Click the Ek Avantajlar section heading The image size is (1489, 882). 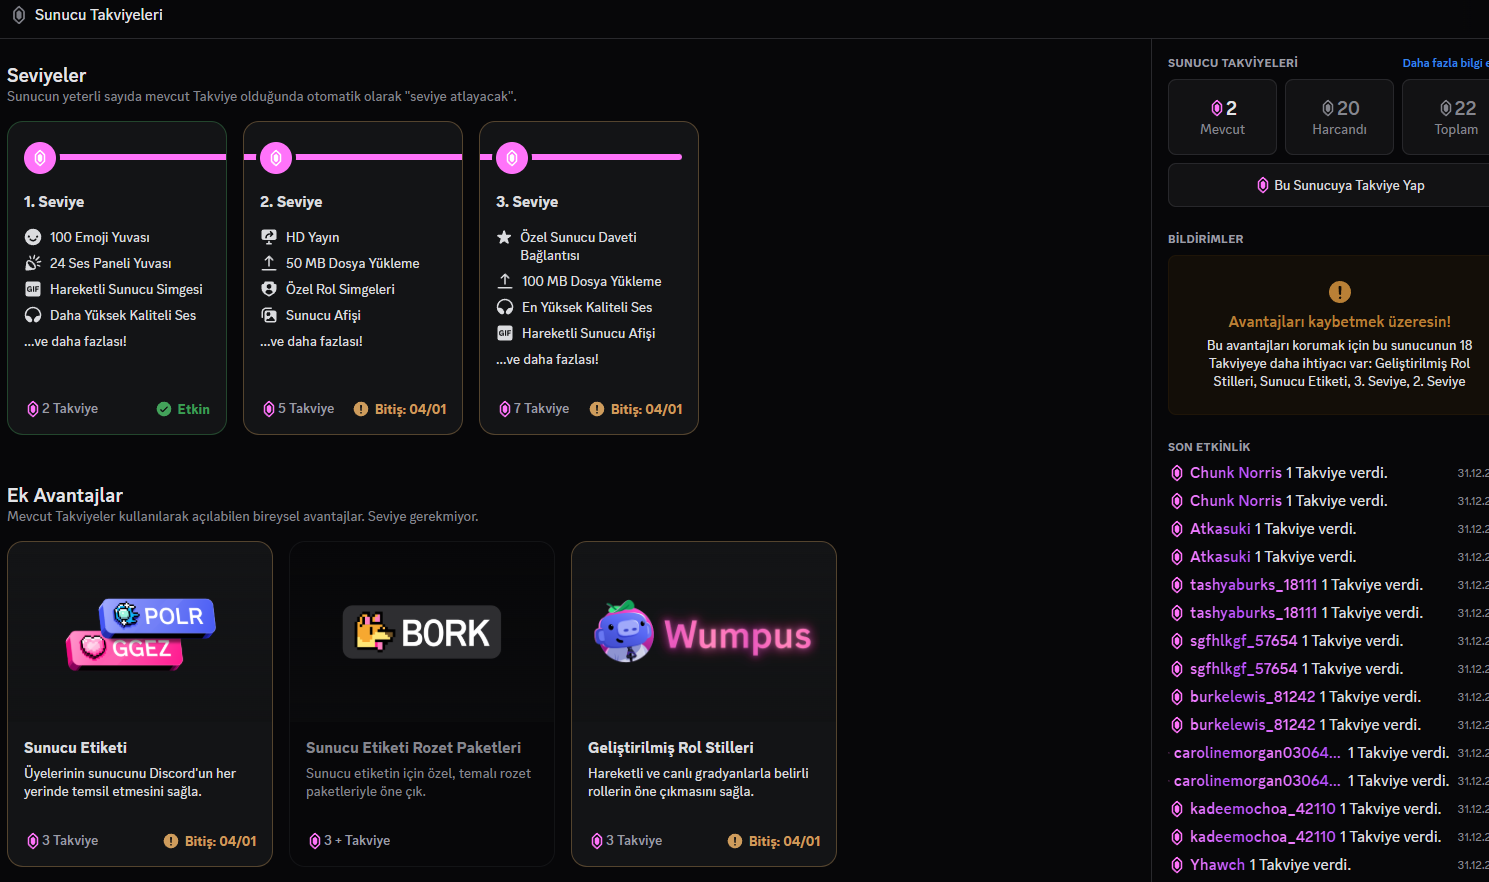tap(65, 495)
